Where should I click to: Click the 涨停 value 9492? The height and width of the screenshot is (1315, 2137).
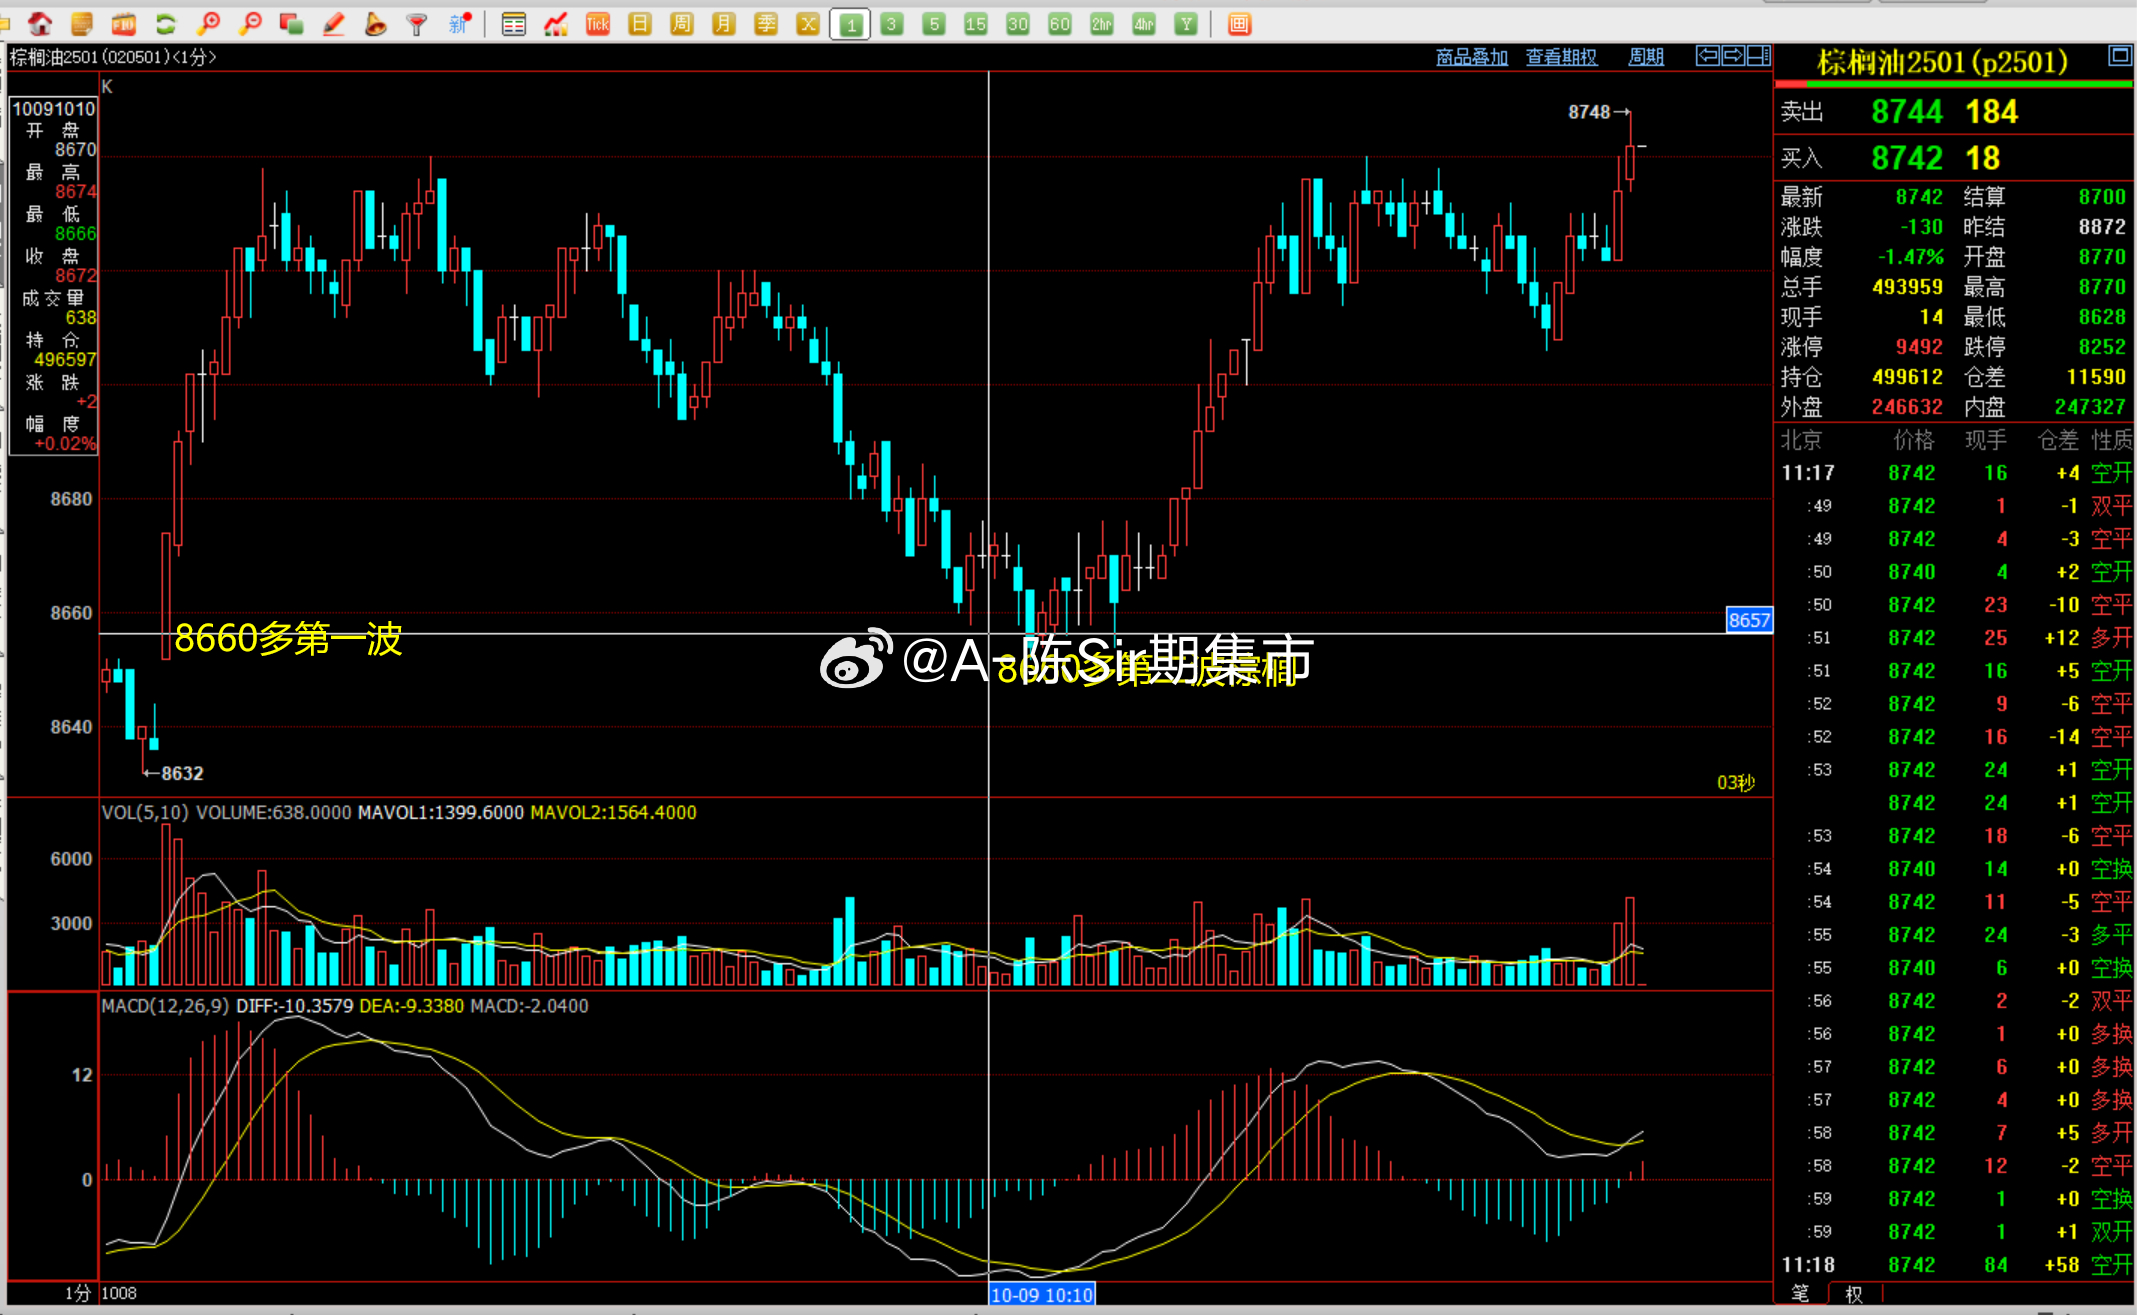pos(1919,347)
